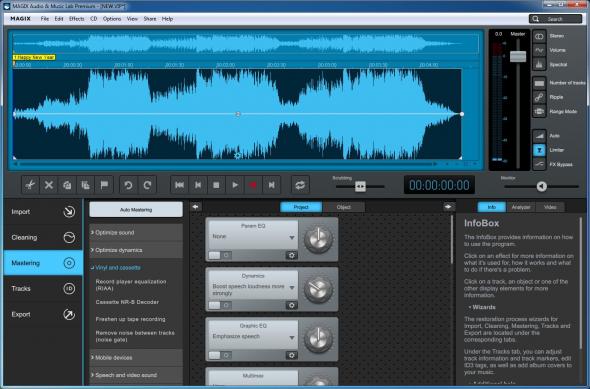590x389 pixels.
Task: Click the Monitor volume knob
Action: tap(541, 186)
